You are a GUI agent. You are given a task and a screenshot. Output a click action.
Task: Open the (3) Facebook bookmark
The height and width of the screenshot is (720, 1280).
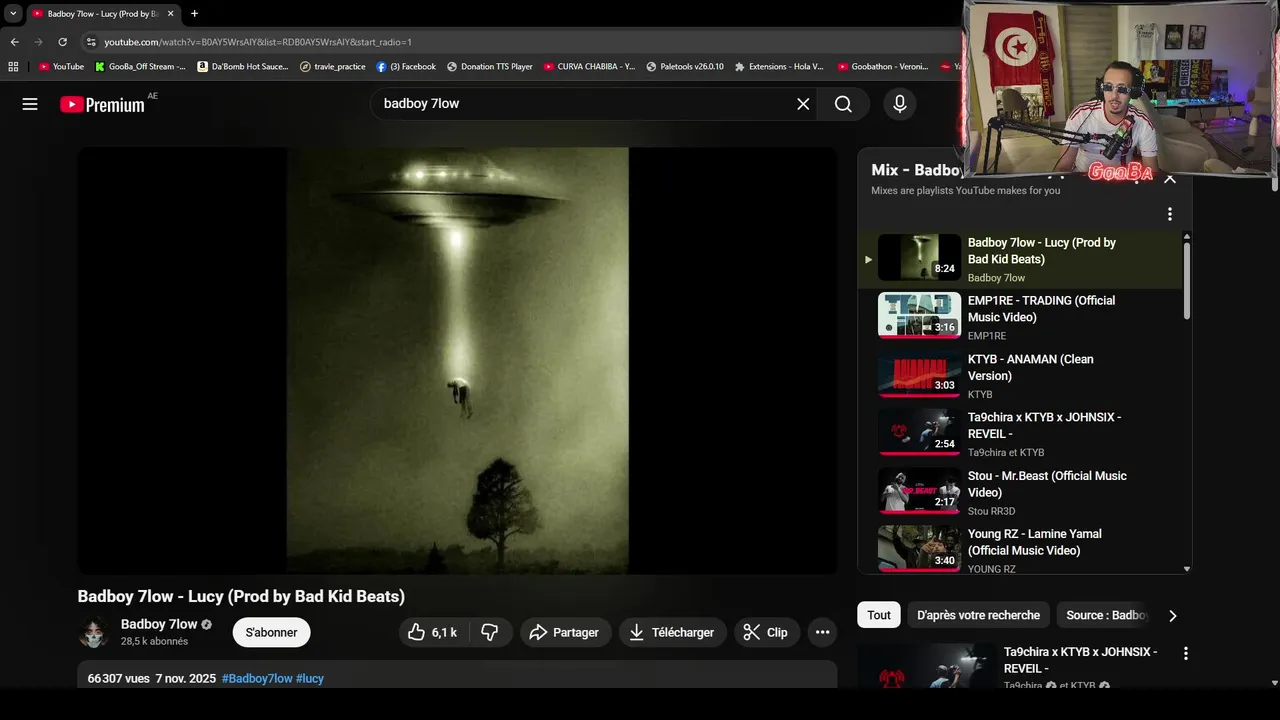[406, 67]
